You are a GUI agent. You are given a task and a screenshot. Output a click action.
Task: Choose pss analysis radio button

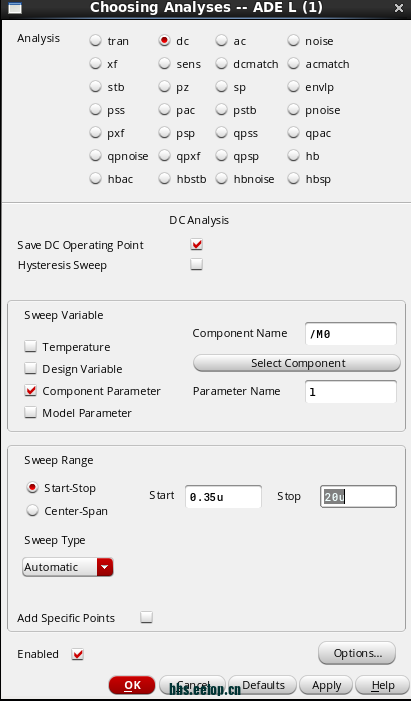point(95,110)
